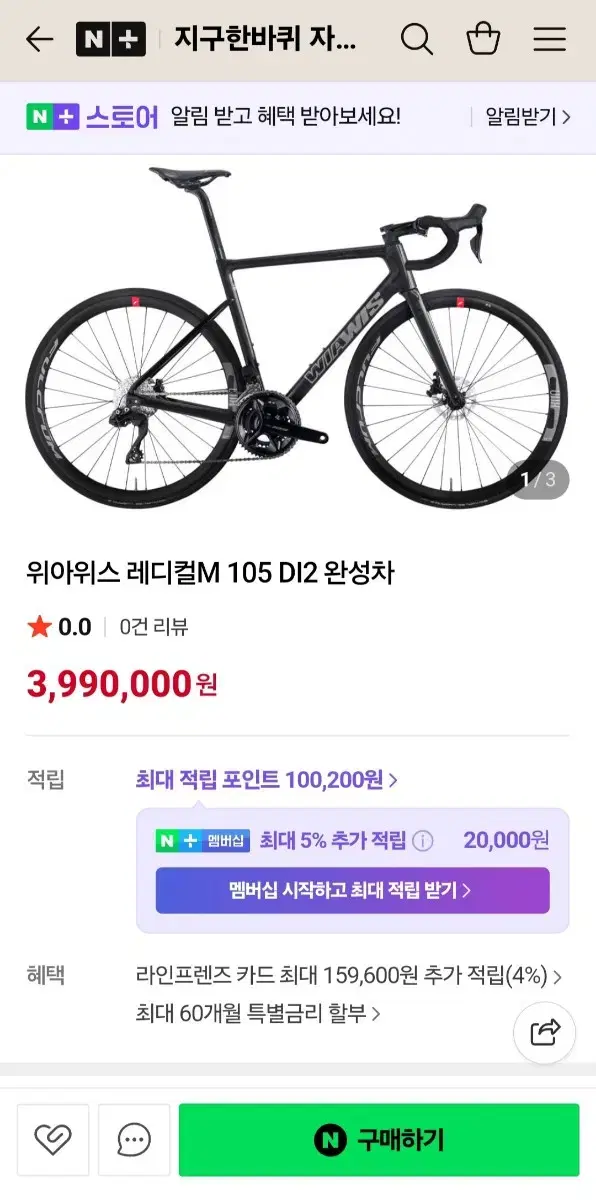The image size is (596, 1200).
Task: Open the search magnifier icon
Action: pos(417,39)
